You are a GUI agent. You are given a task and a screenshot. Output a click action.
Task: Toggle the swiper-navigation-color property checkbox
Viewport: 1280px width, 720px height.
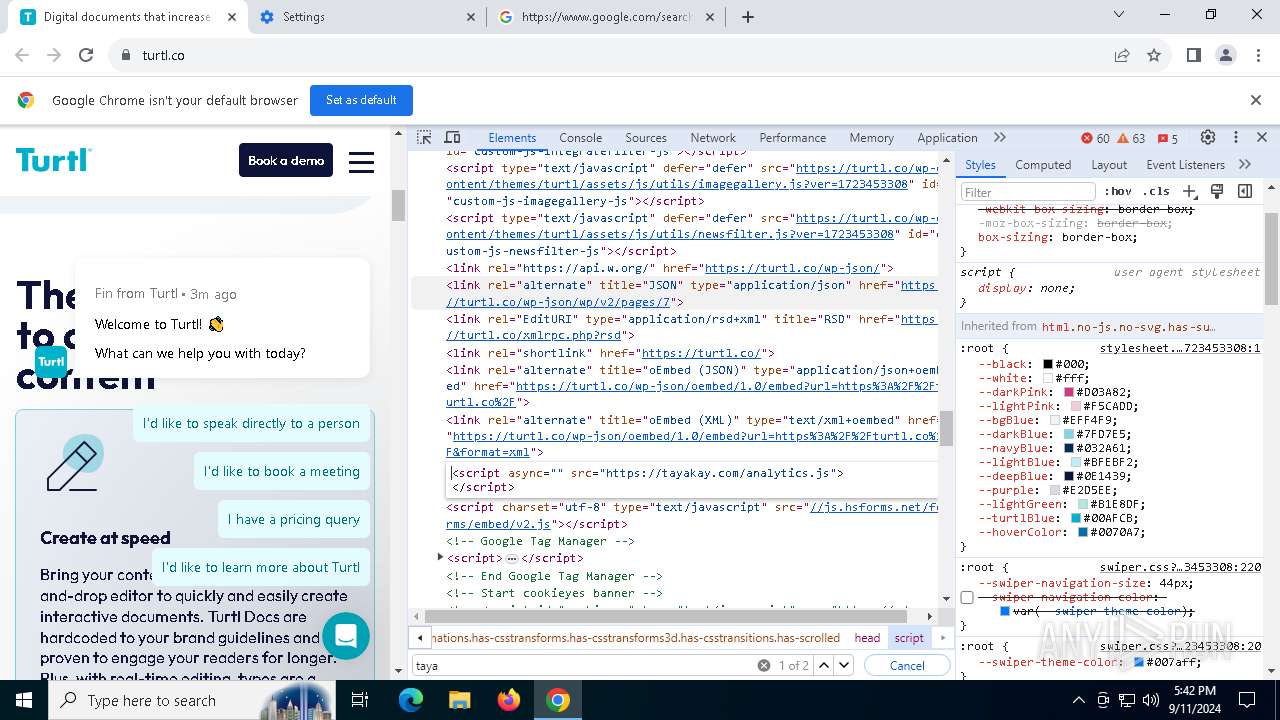(967, 598)
